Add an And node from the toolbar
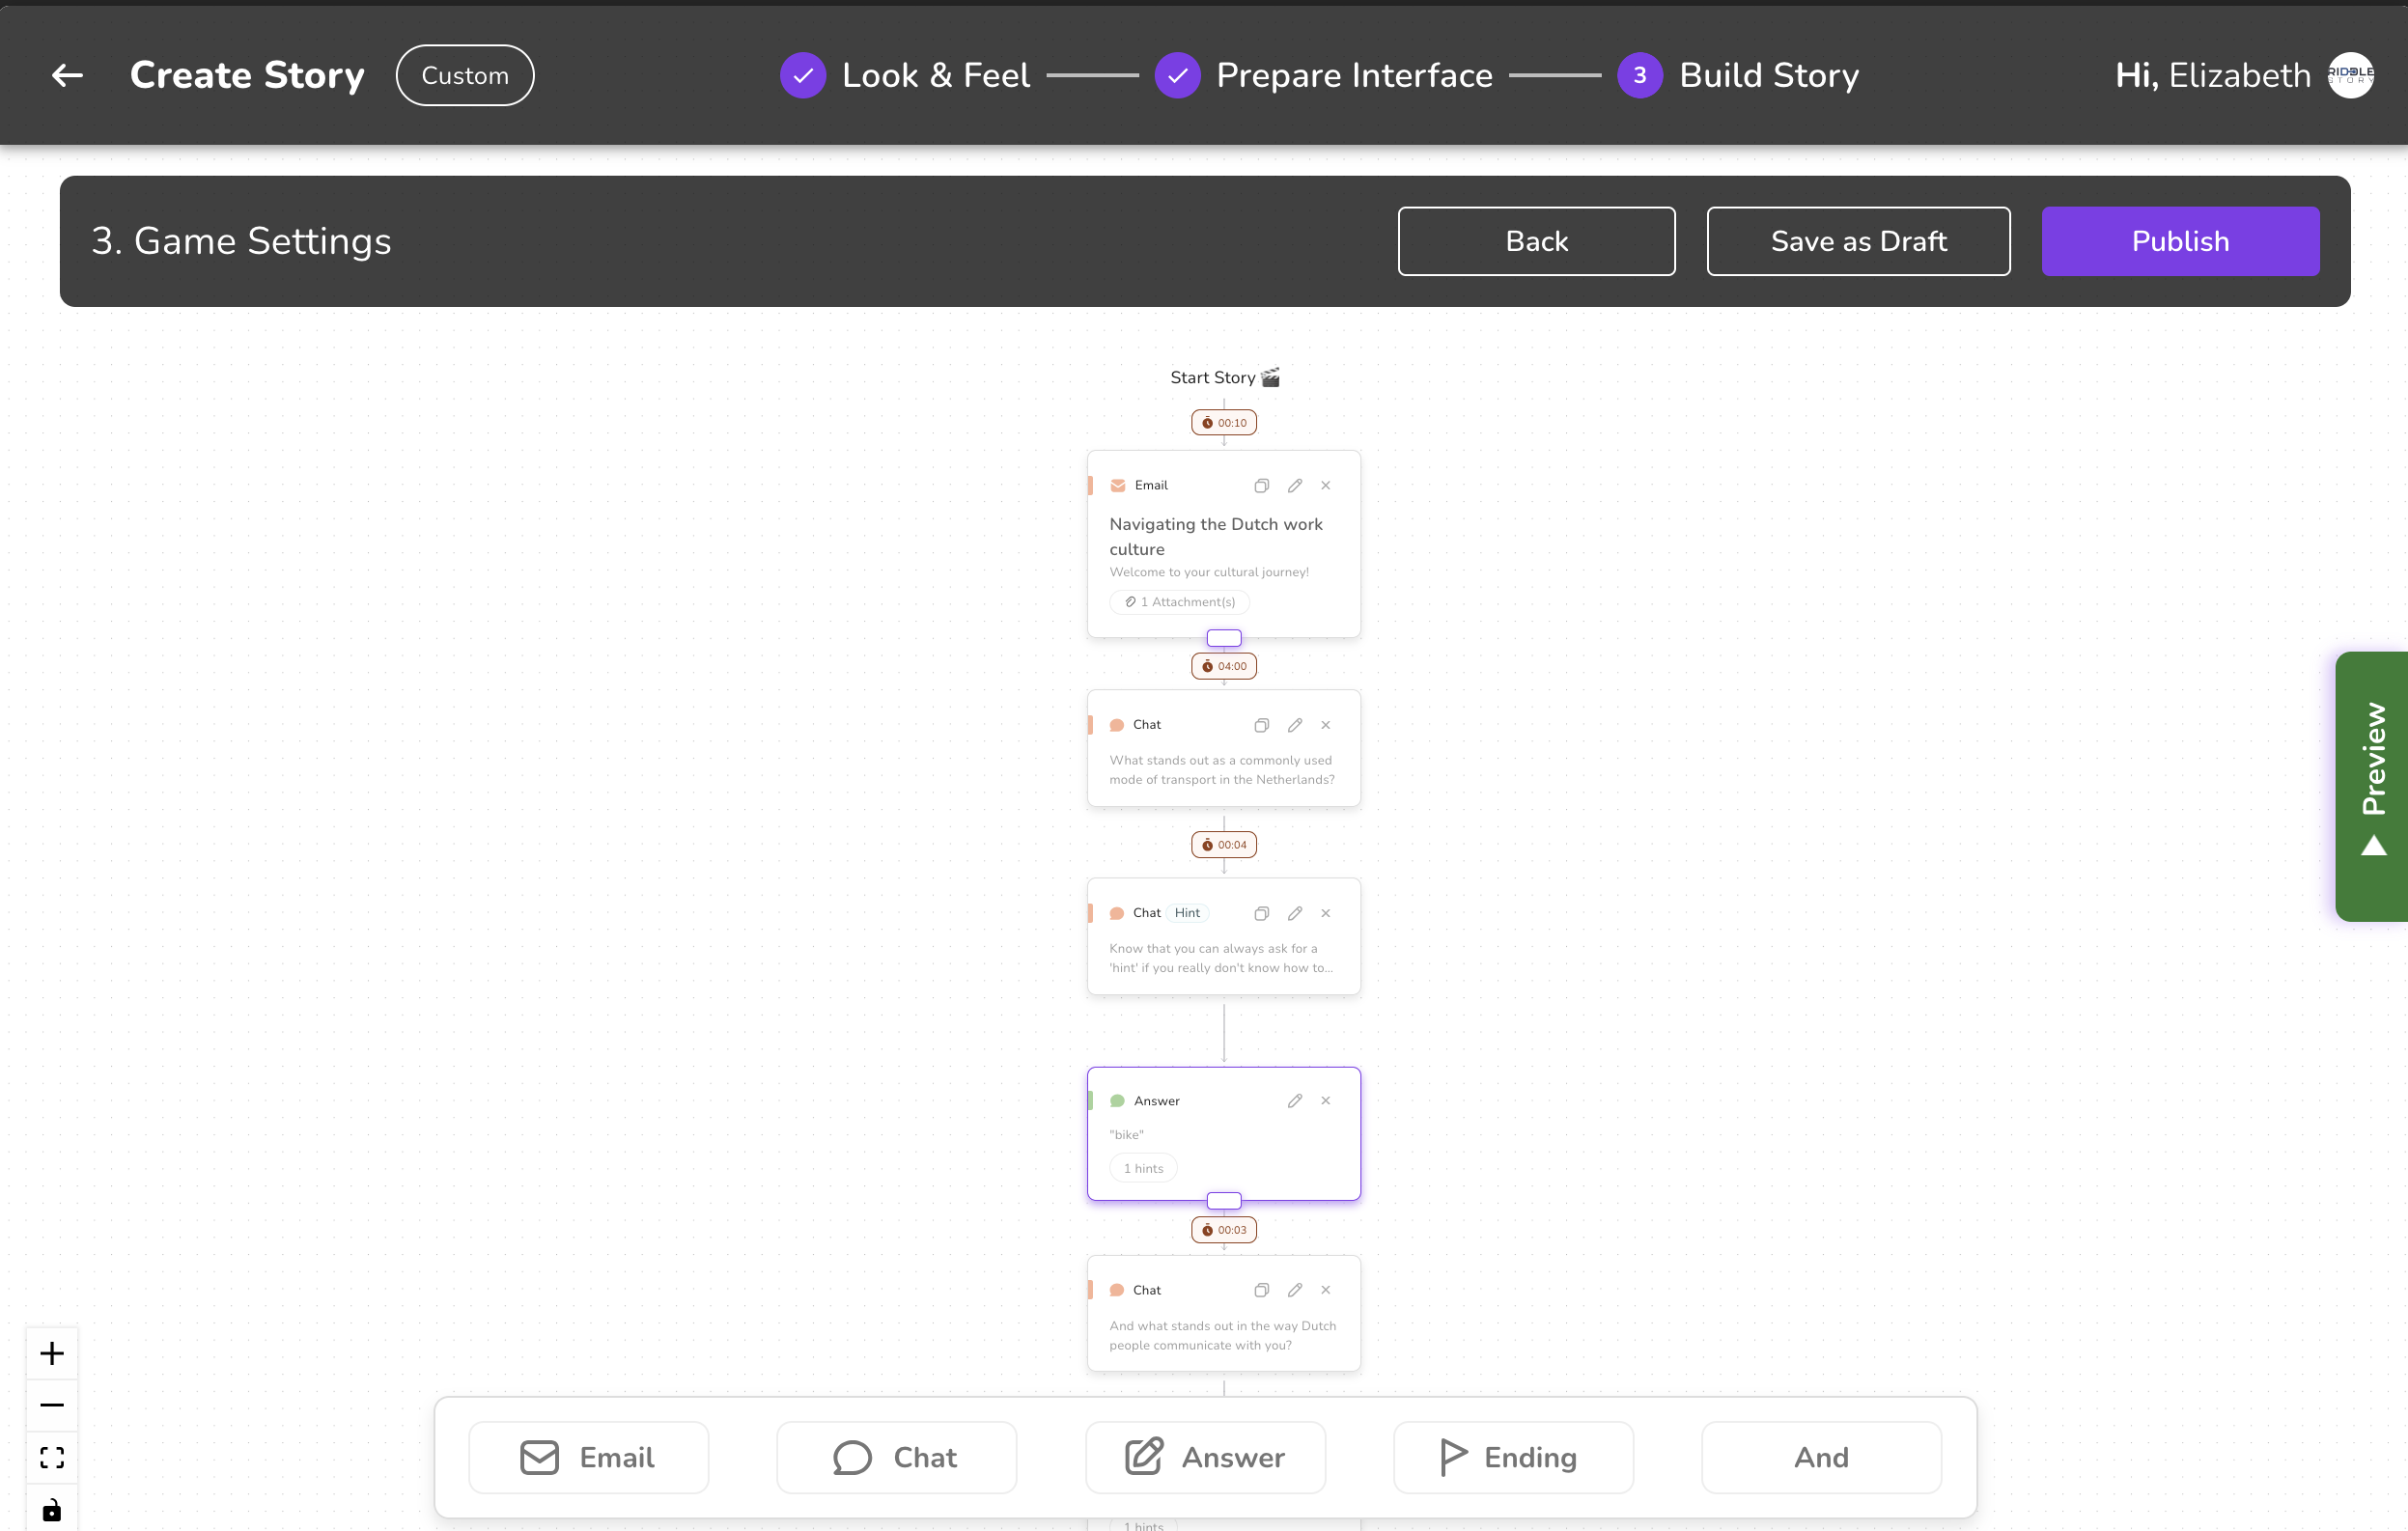 coord(1821,1458)
